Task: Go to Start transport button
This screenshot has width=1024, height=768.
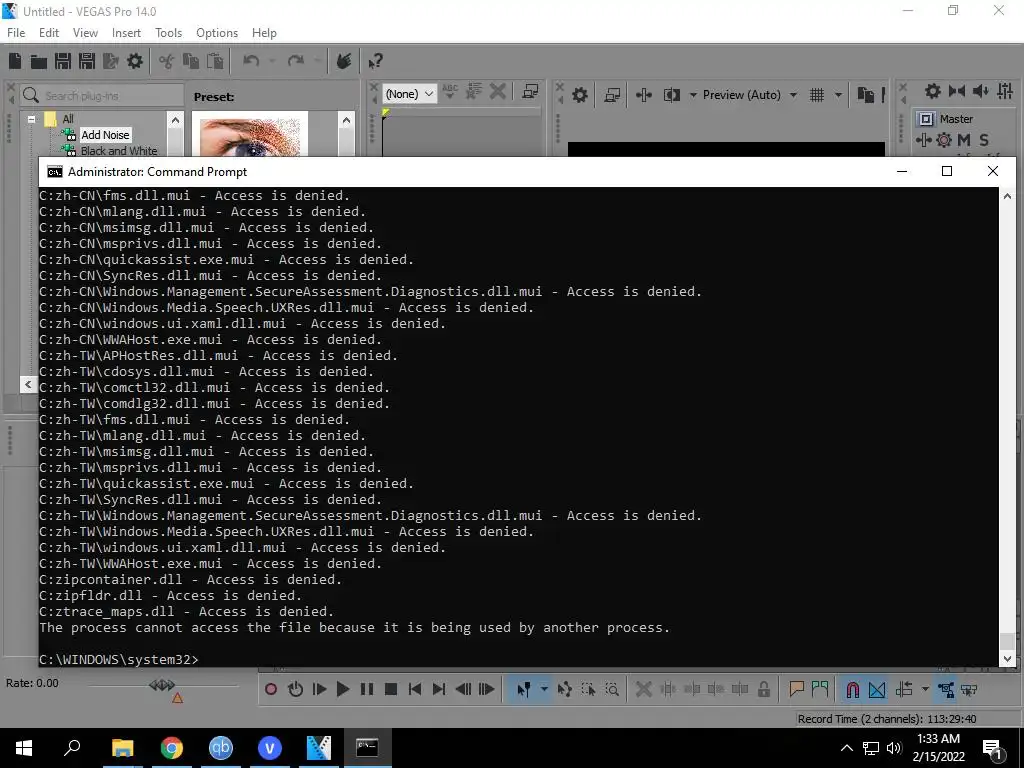Action: click(415, 690)
